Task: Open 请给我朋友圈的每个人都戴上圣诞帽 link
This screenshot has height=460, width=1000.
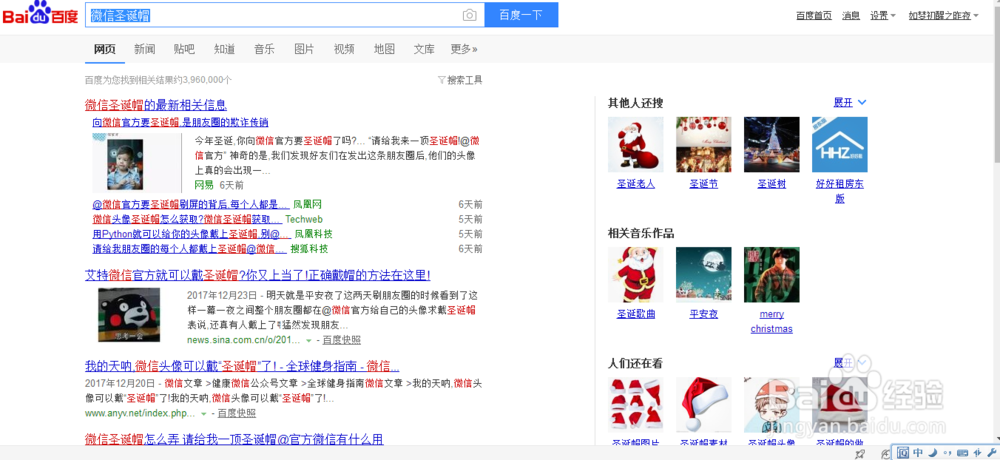Action: tap(189, 249)
